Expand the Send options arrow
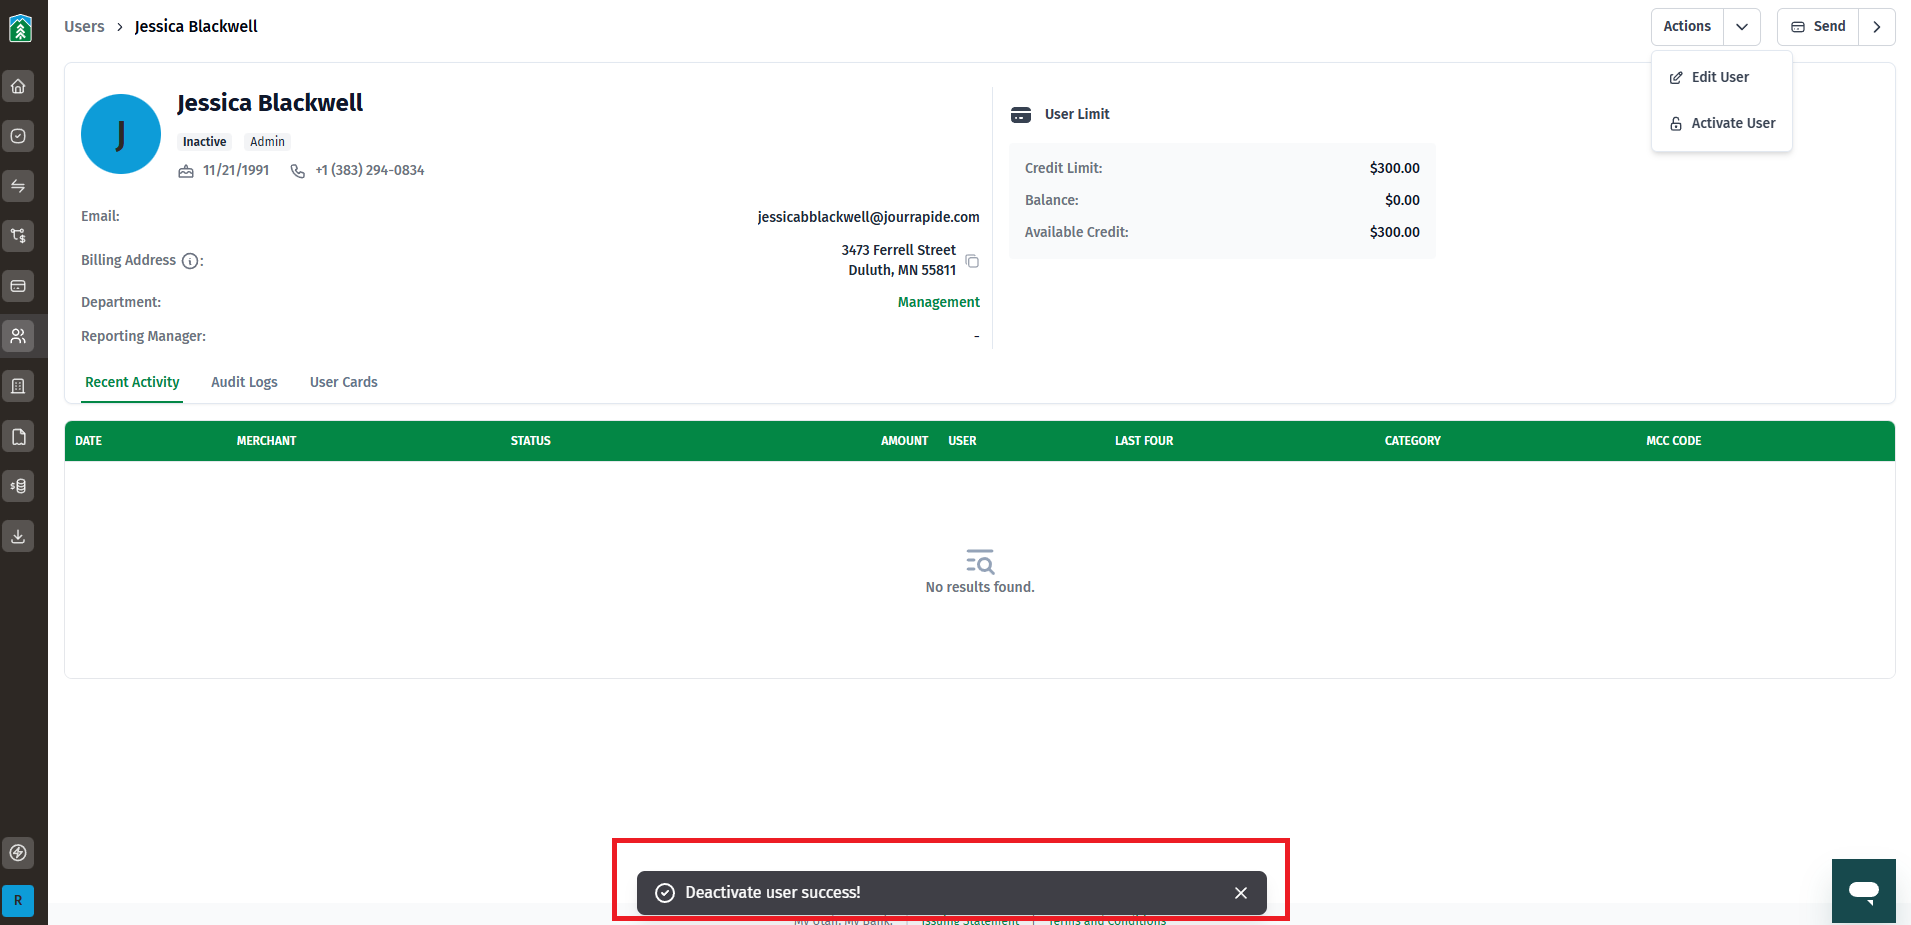Viewport: 1911px width, 925px height. (x=1877, y=27)
